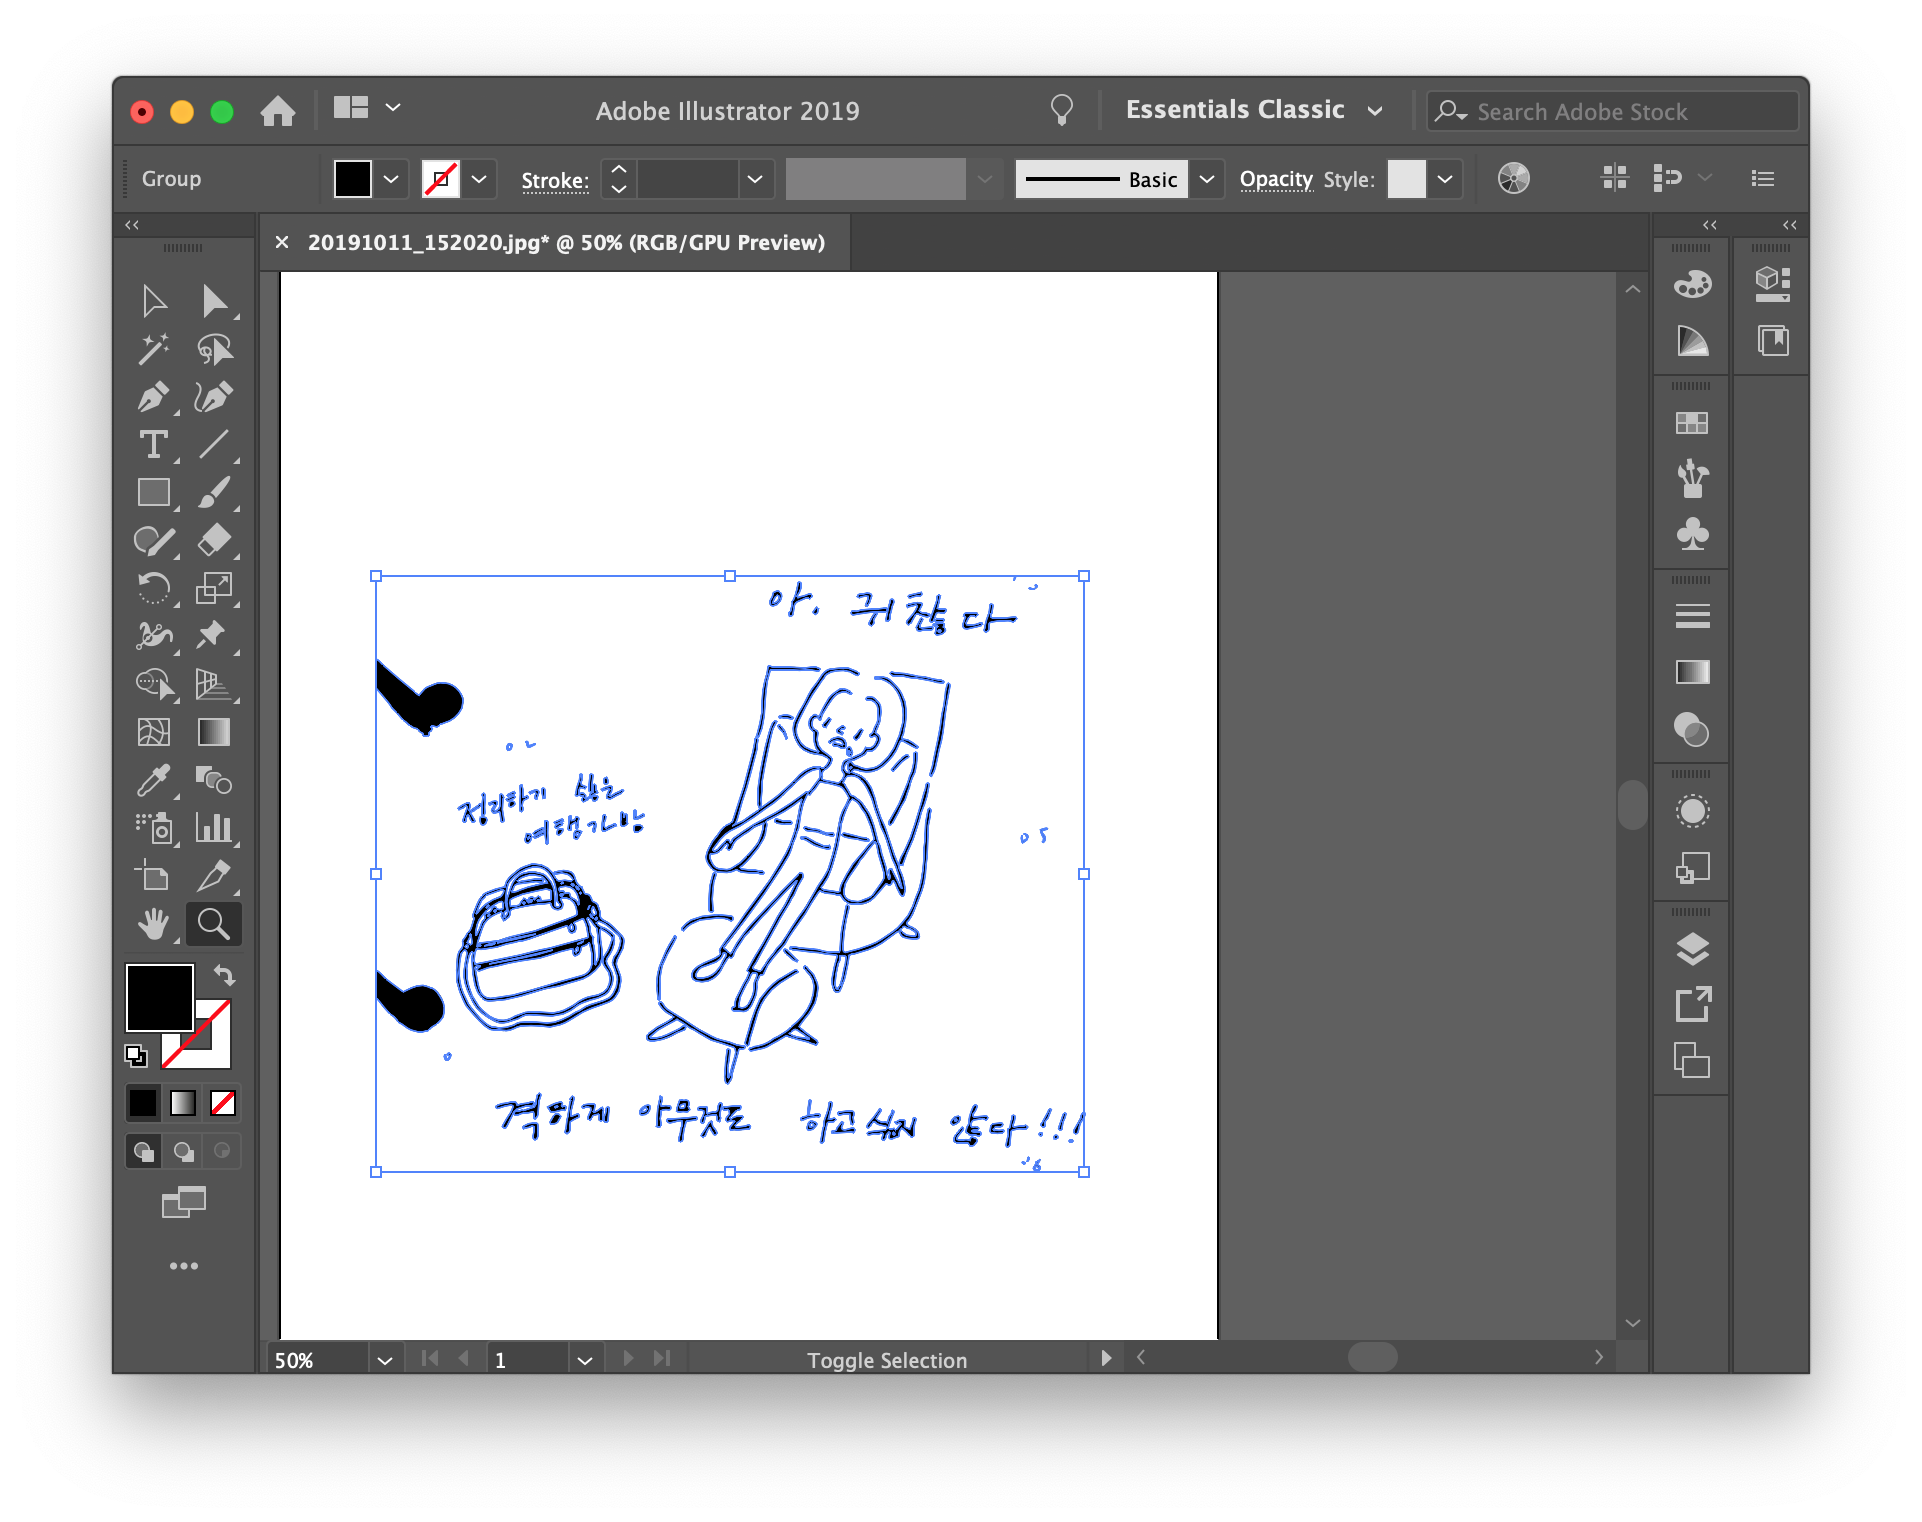1922x1522 pixels.
Task: Set paint mode to None
Action: pyautogui.click(x=223, y=1103)
